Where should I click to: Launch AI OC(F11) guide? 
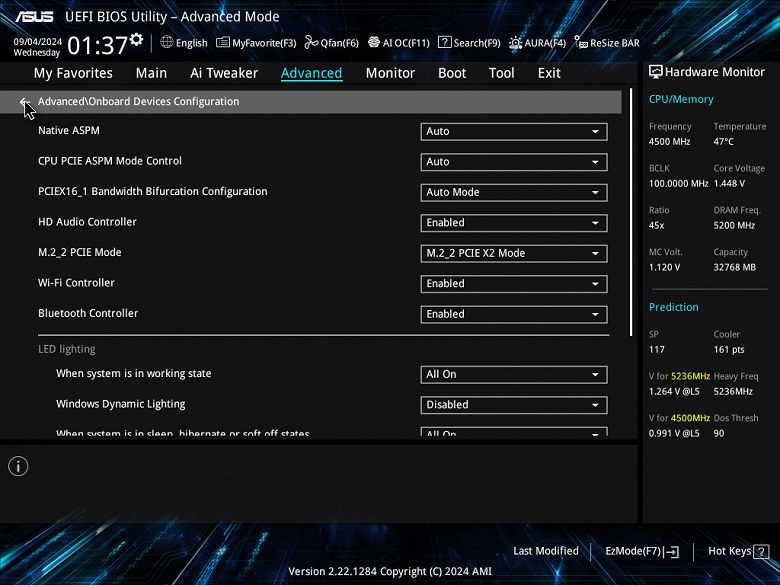click(398, 43)
